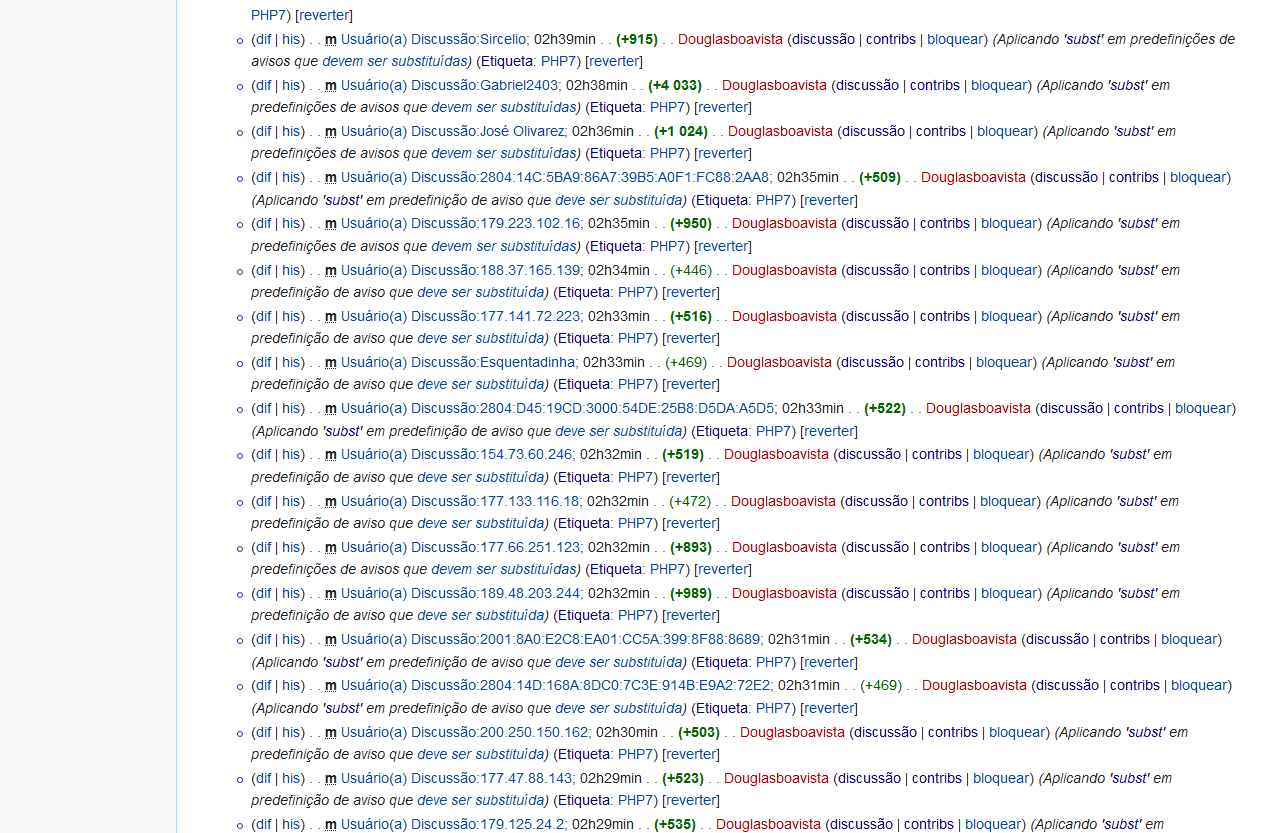The height and width of the screenshot is (833, 1263).
Task: Click the (+534) byte change
Action: [x=871, y=639]
